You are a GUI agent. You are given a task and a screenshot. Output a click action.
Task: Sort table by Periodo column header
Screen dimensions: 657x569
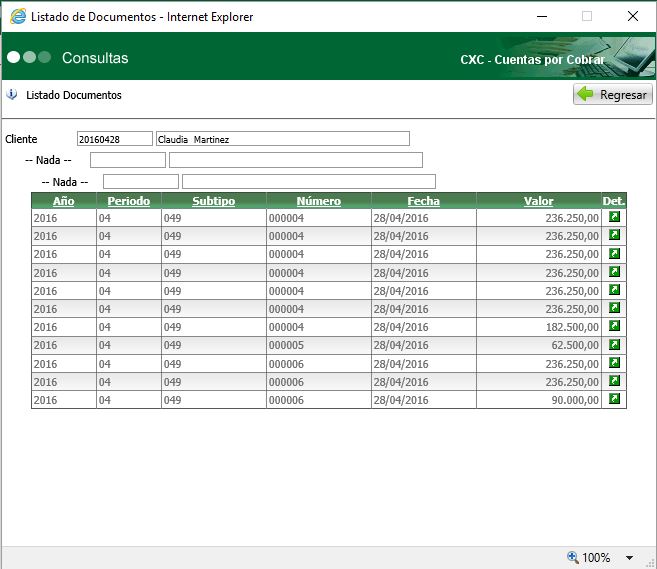pos(129,201)
